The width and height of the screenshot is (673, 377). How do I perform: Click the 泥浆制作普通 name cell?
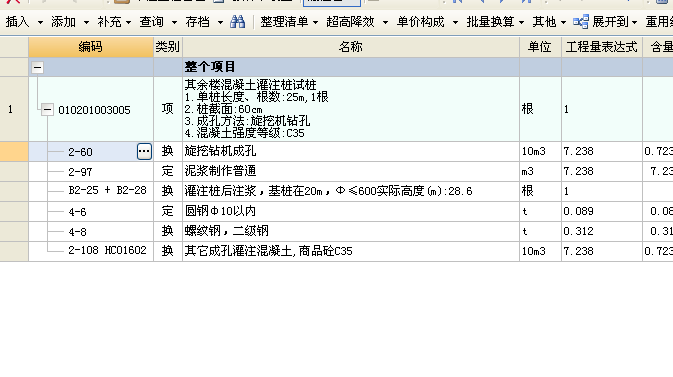point(351,171)
